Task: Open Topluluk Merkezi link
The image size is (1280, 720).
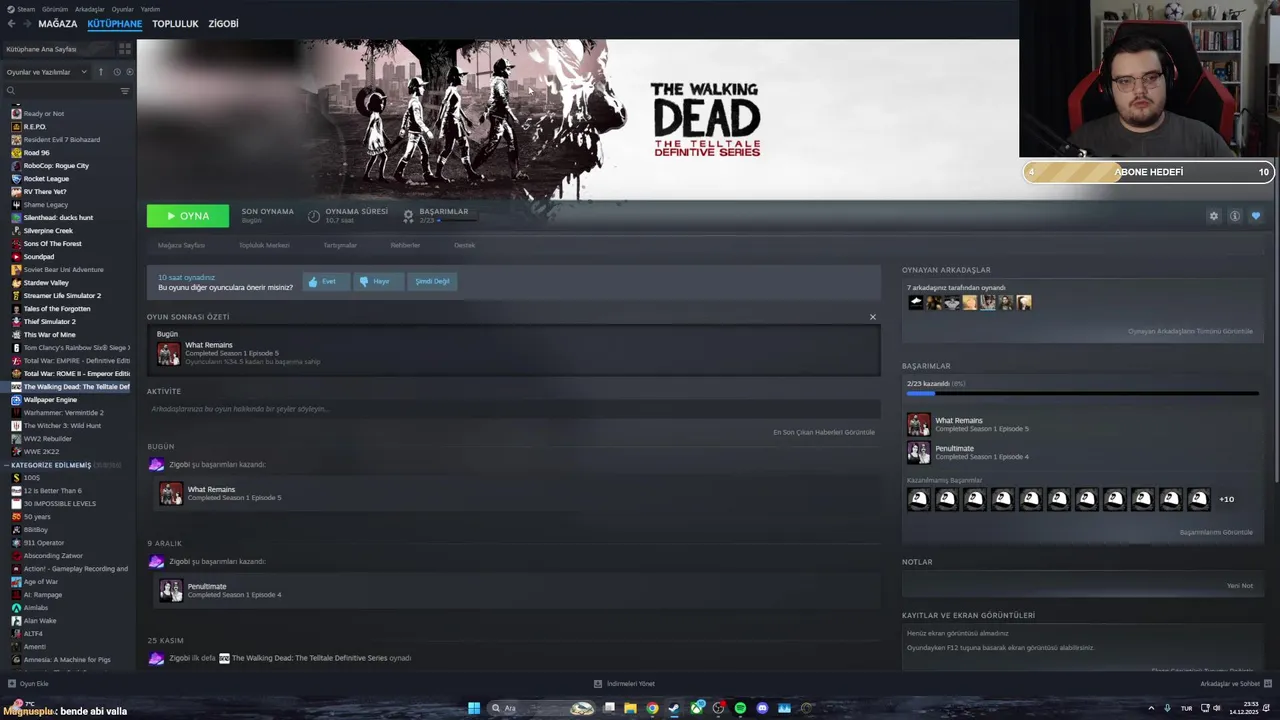Action: (x=264, y=245)
